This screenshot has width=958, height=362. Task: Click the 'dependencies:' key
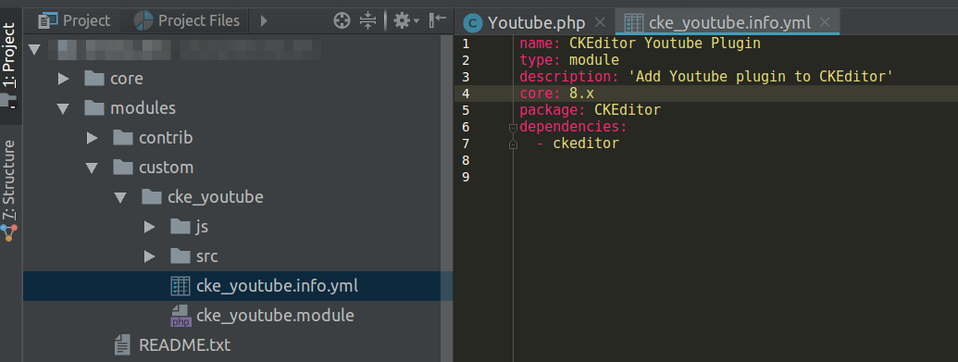click(x=573, y=127)
